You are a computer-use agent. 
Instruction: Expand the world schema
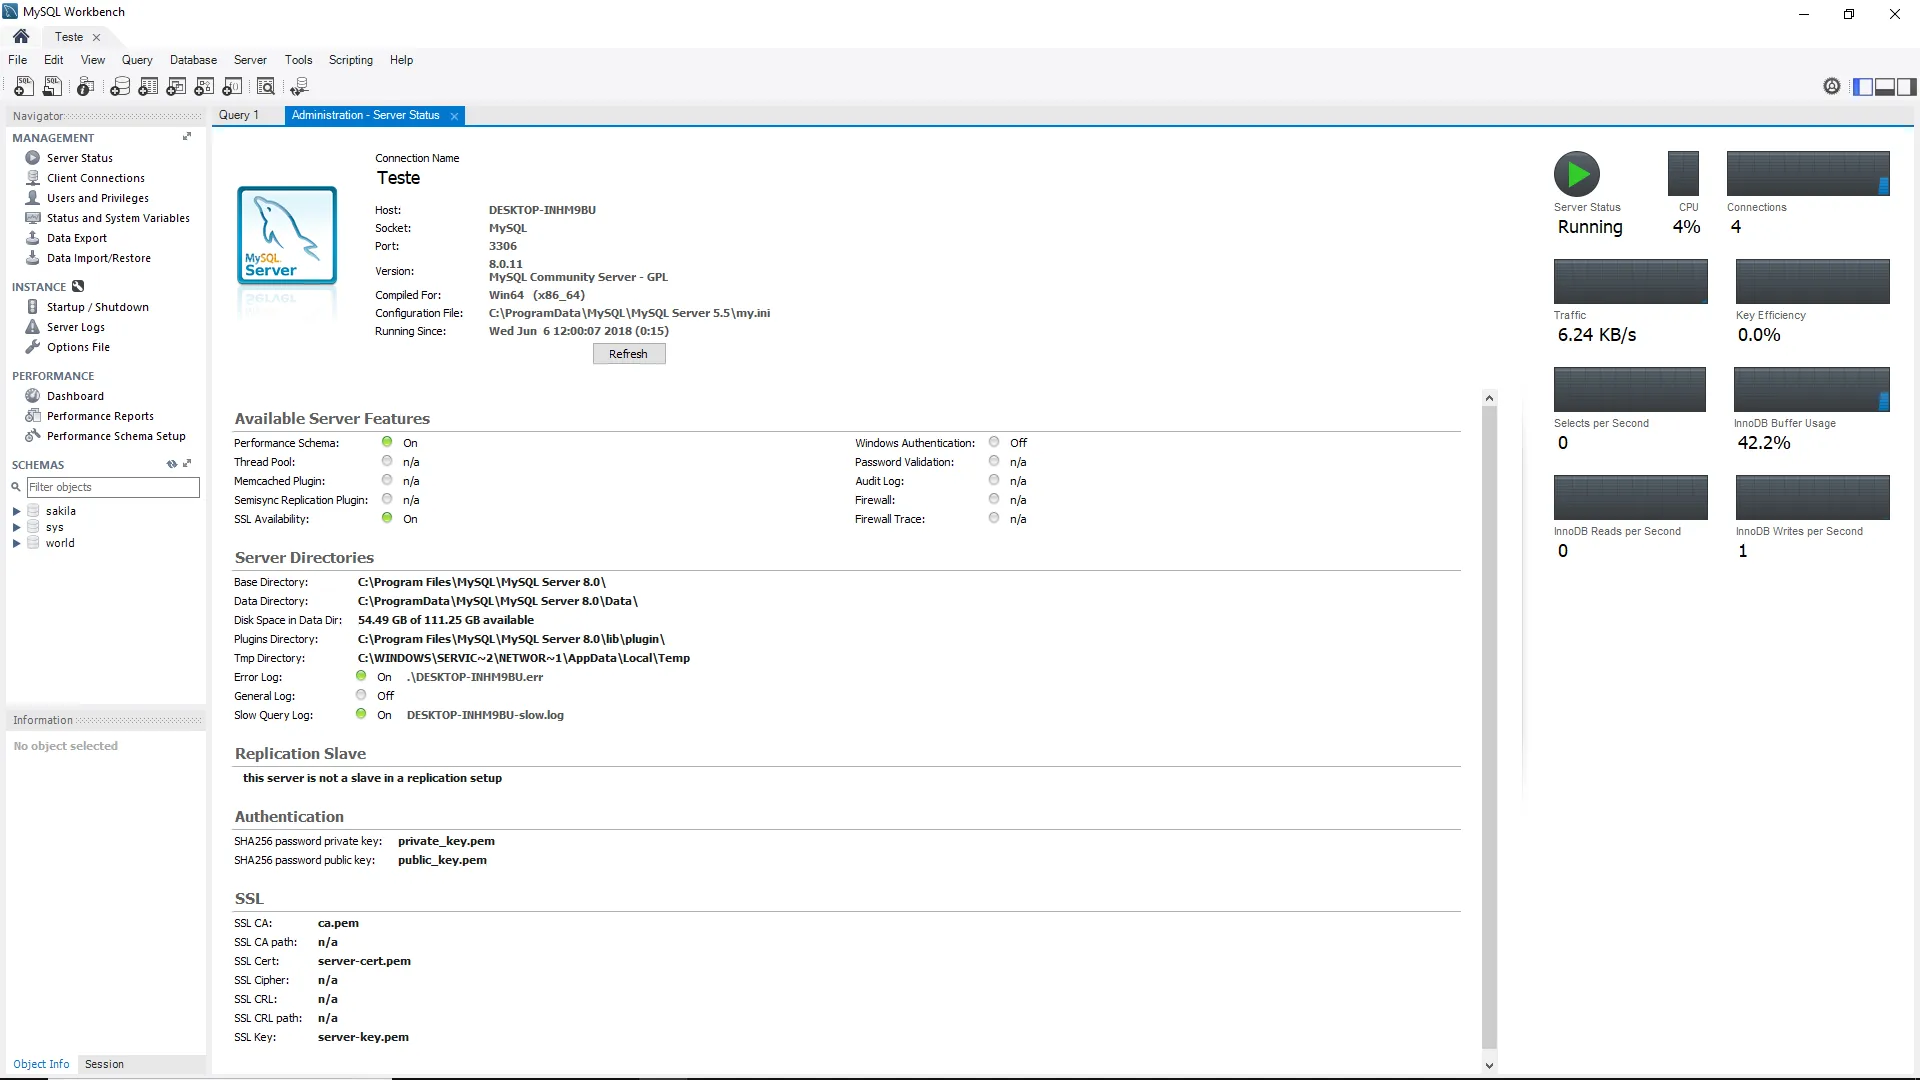coord(16,543)
